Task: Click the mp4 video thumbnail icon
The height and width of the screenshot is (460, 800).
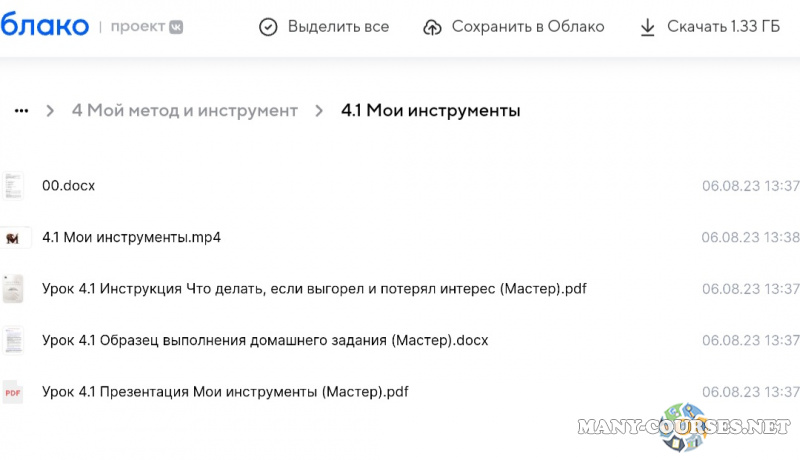Action: coord(13,238)
